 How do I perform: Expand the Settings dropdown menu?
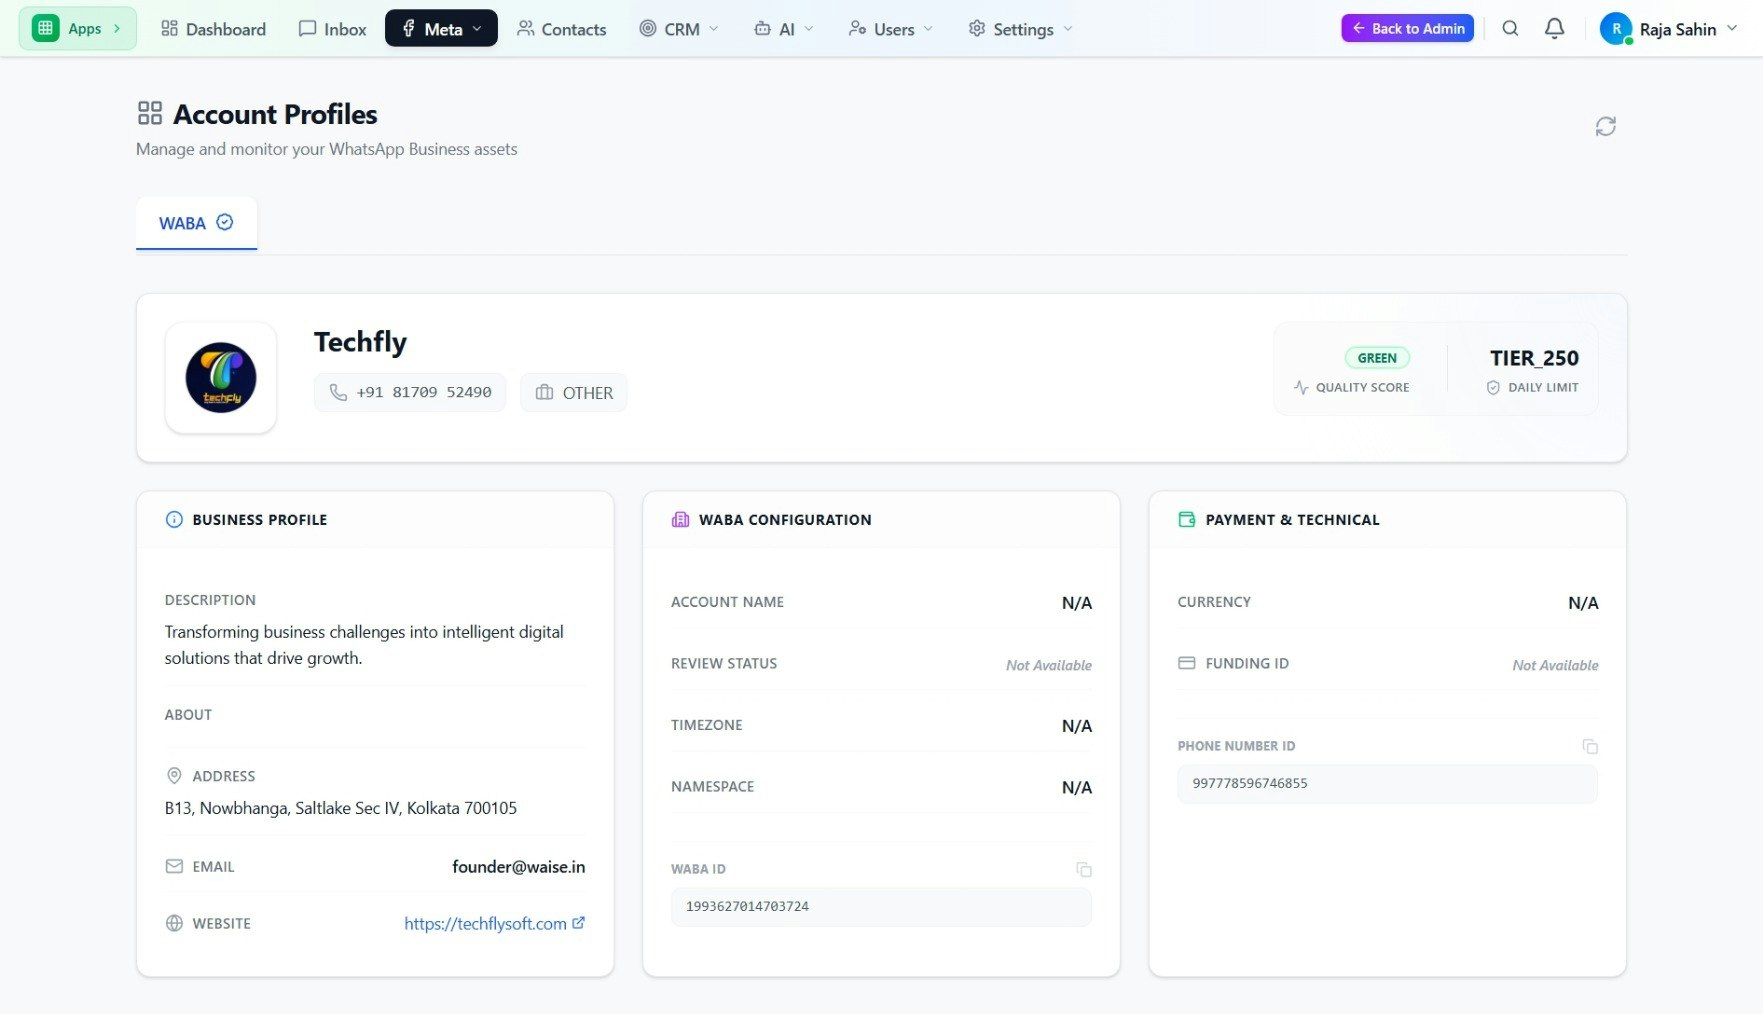pyautogui.click(x=1020, y=29)
